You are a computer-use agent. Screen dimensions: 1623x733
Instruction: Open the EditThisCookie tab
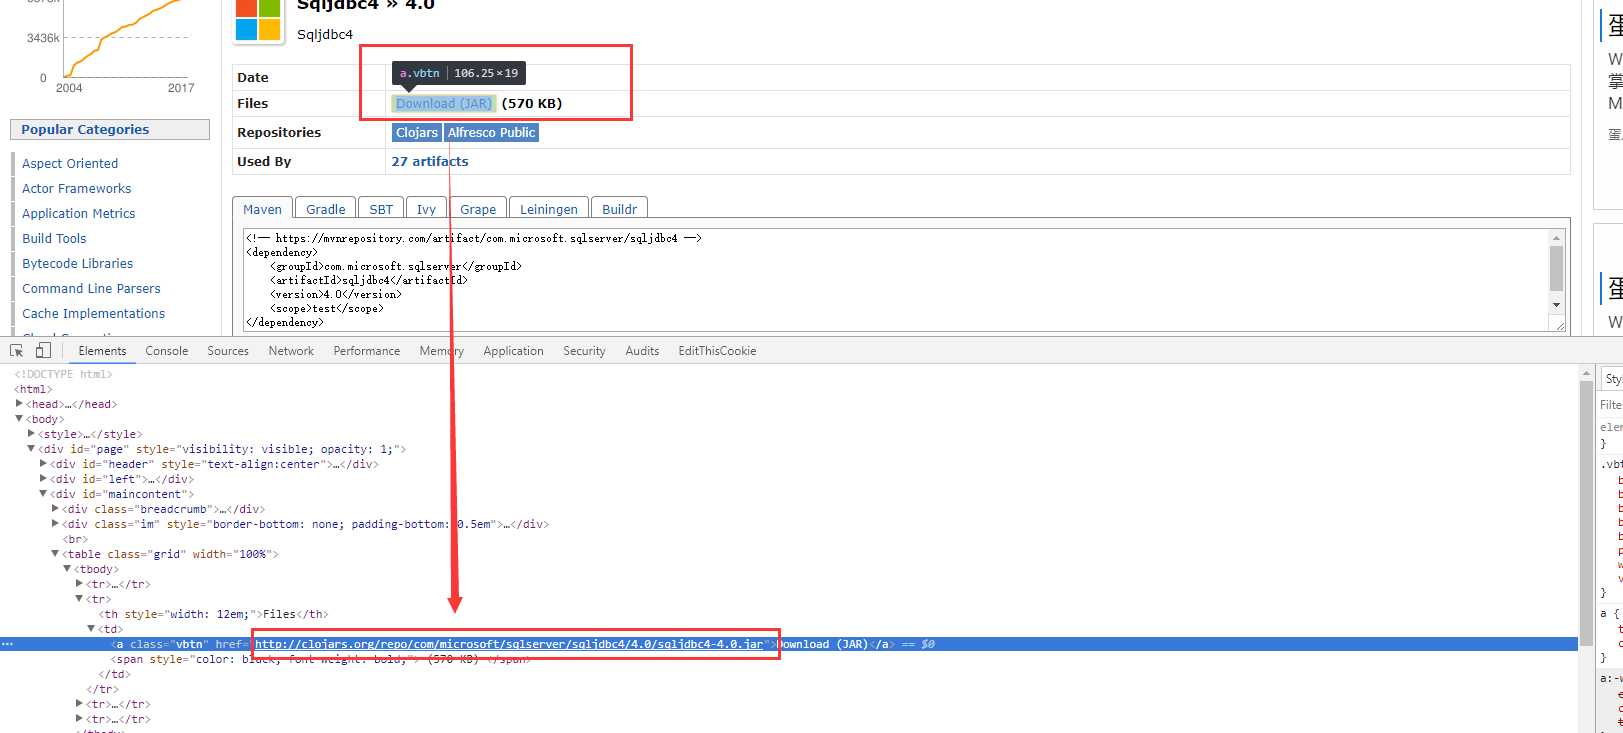[x=717, y=351]
